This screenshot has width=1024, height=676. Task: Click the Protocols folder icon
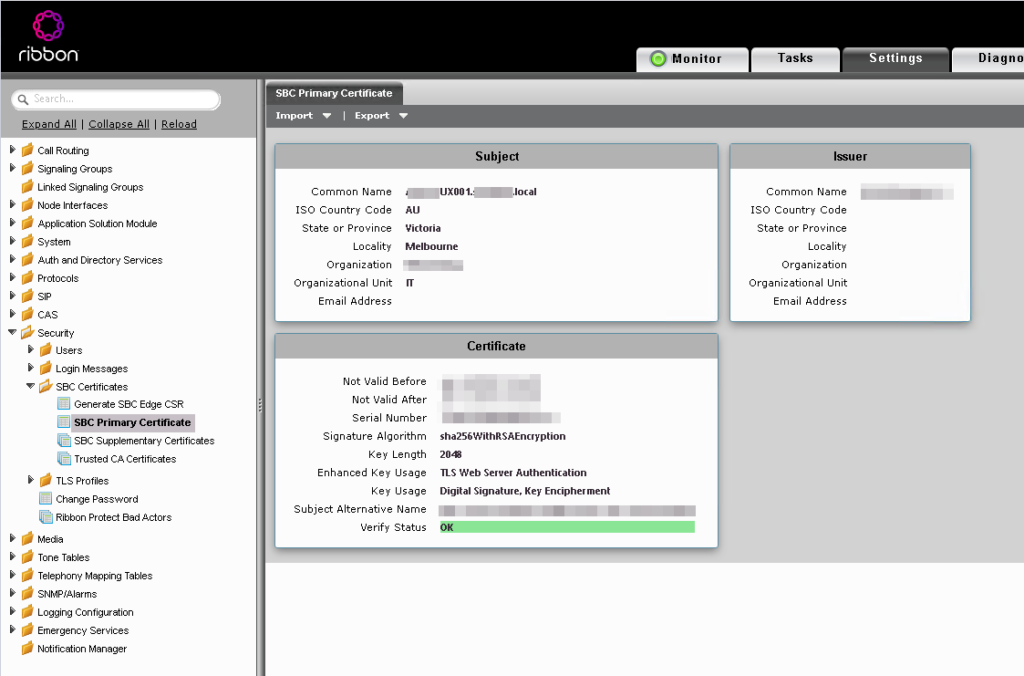pyautogui.click(x=27, y=278)
